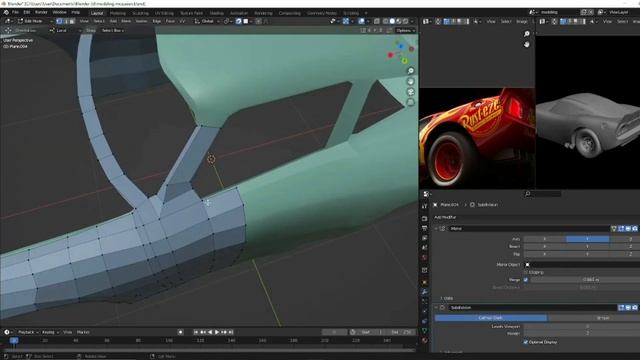
Task: Select material preview shading
Action: (x=399, y=21)
